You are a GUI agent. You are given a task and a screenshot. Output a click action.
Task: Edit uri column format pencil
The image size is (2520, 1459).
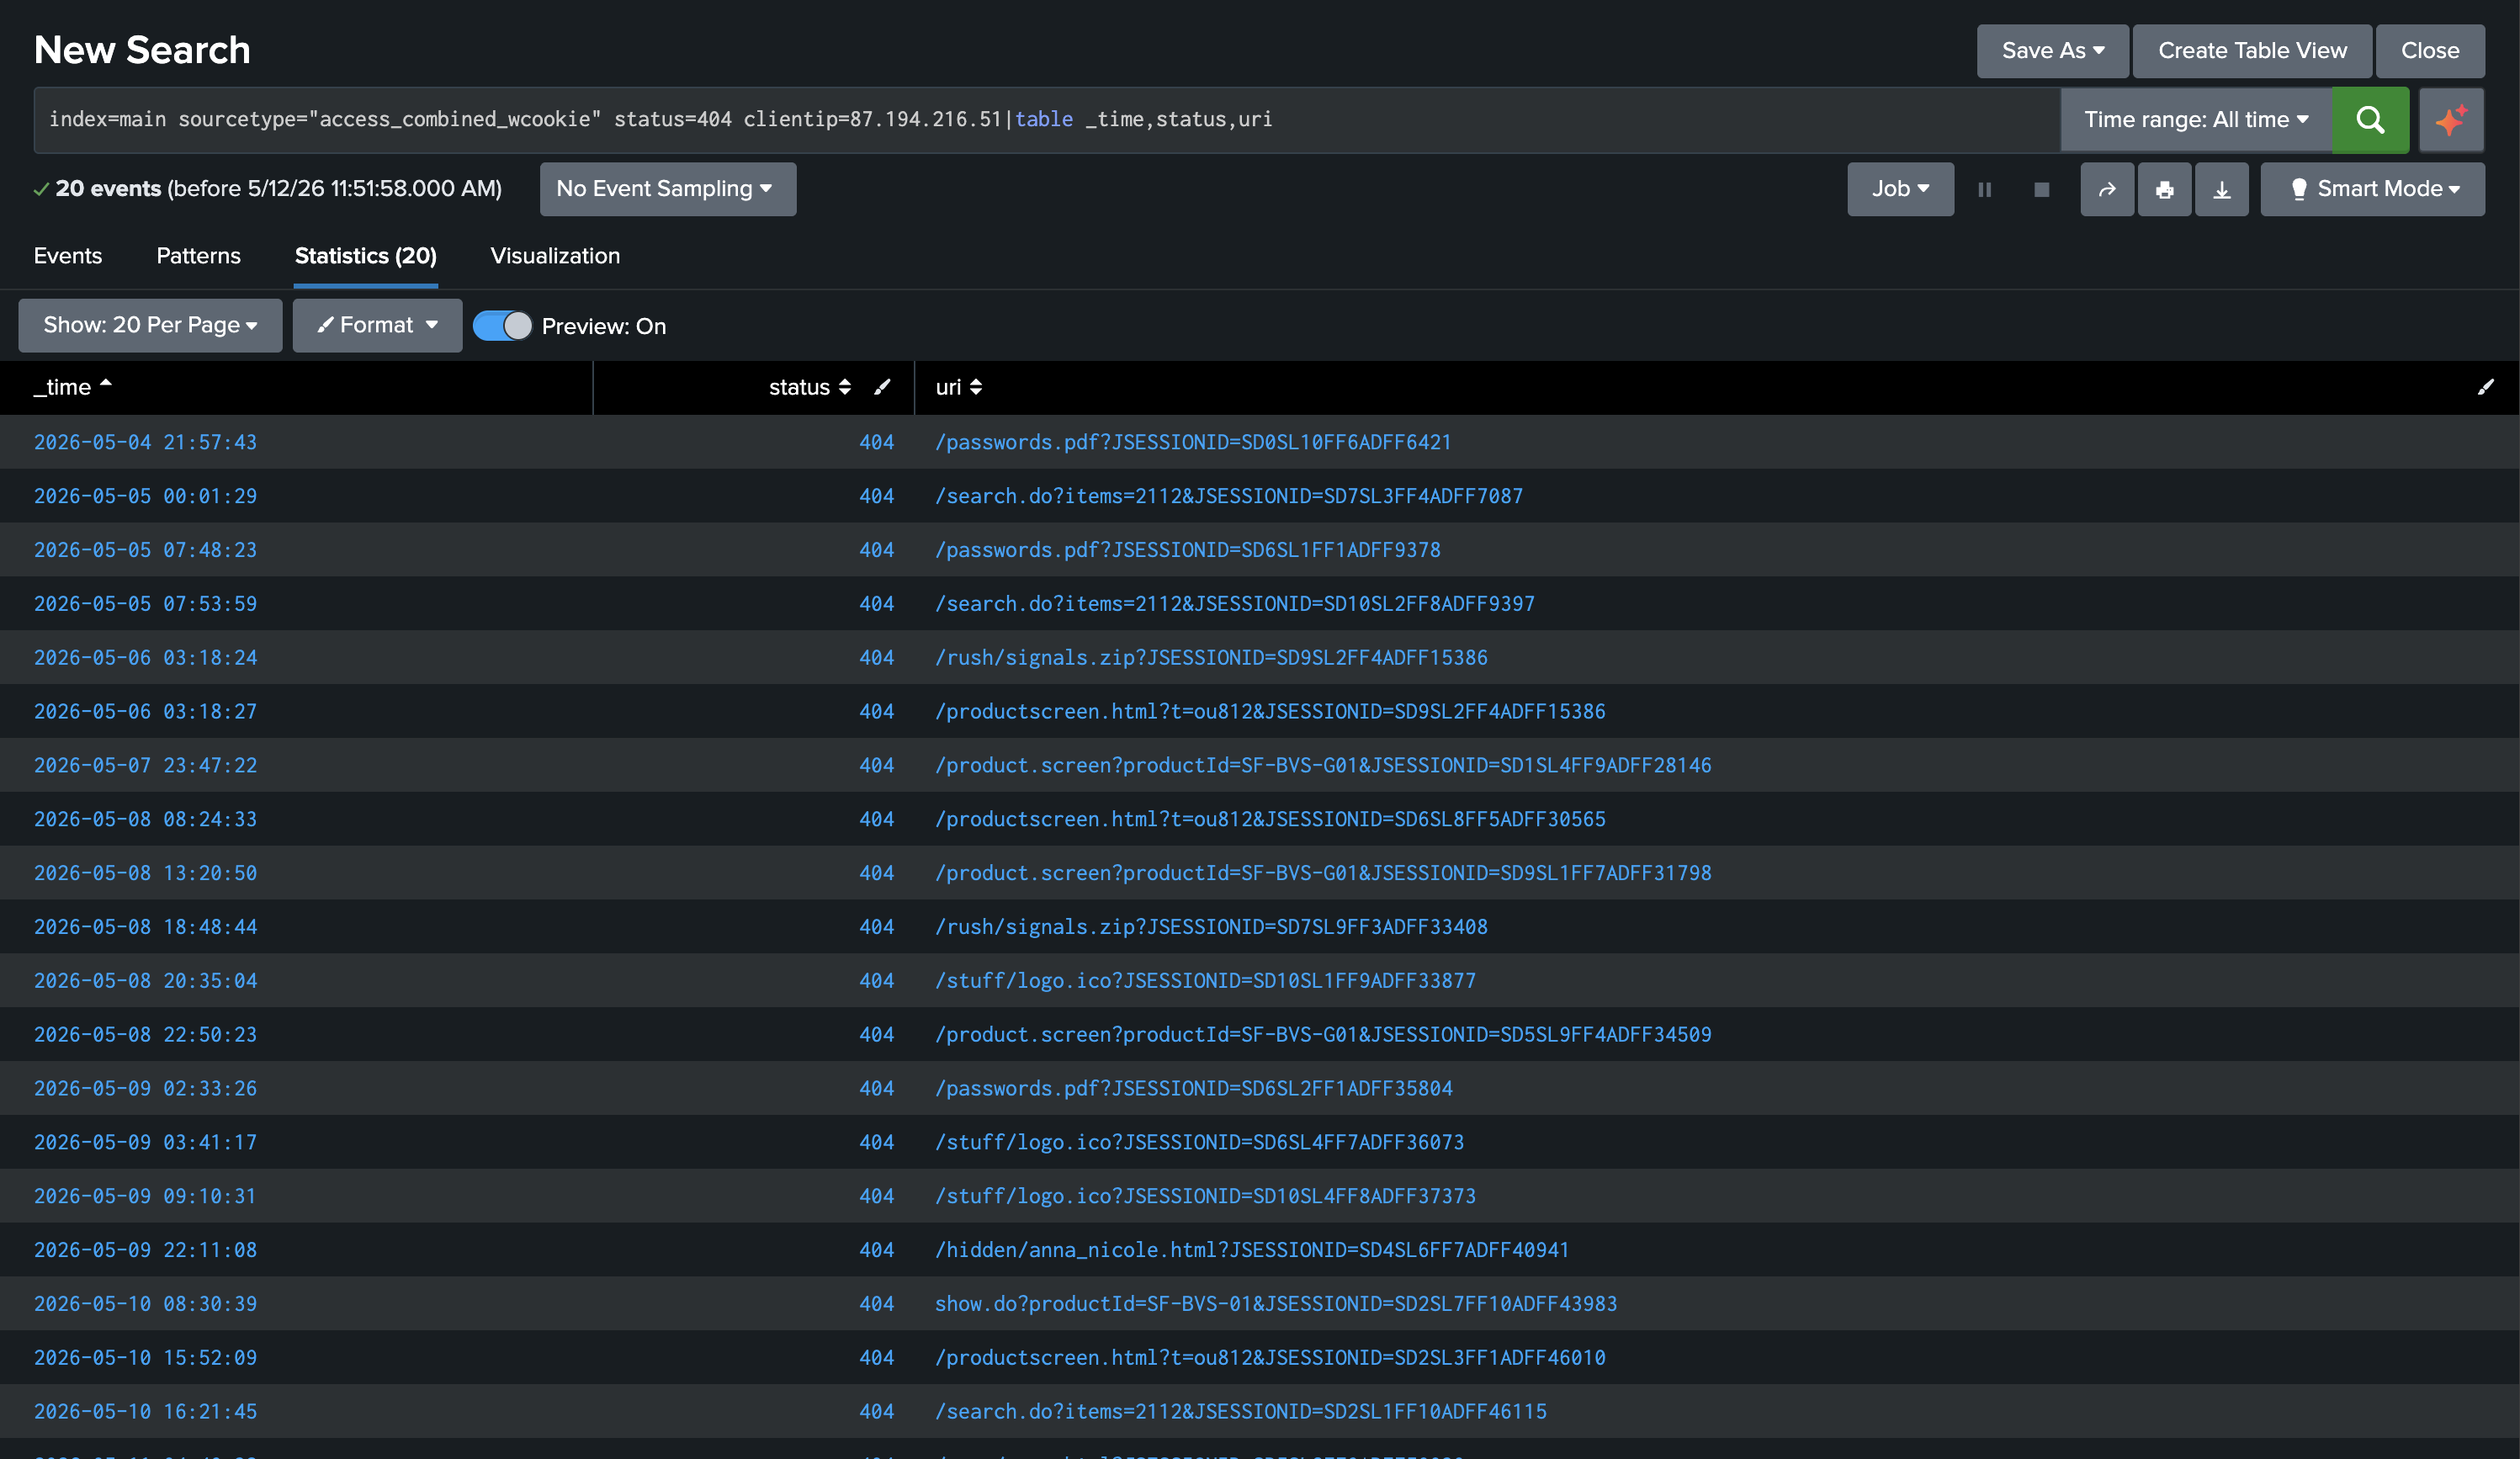pos(2485,387)
